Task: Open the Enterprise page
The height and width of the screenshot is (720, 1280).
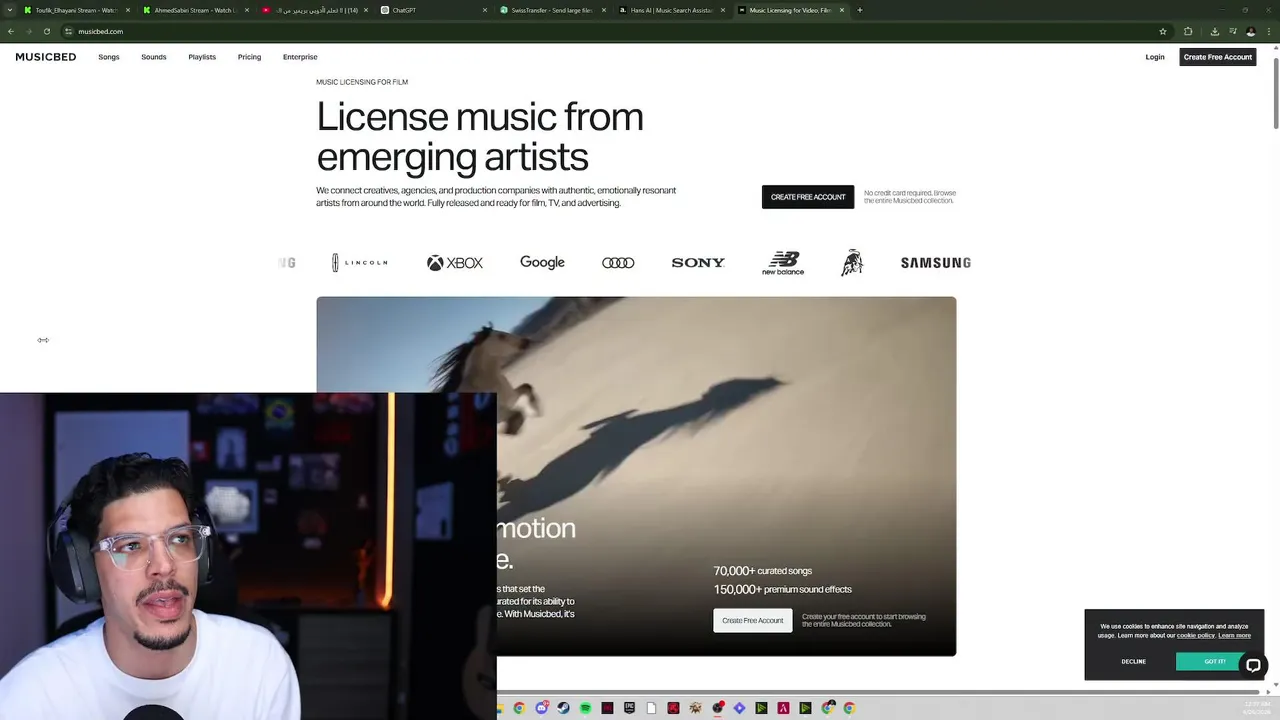Action: [300, 57]
